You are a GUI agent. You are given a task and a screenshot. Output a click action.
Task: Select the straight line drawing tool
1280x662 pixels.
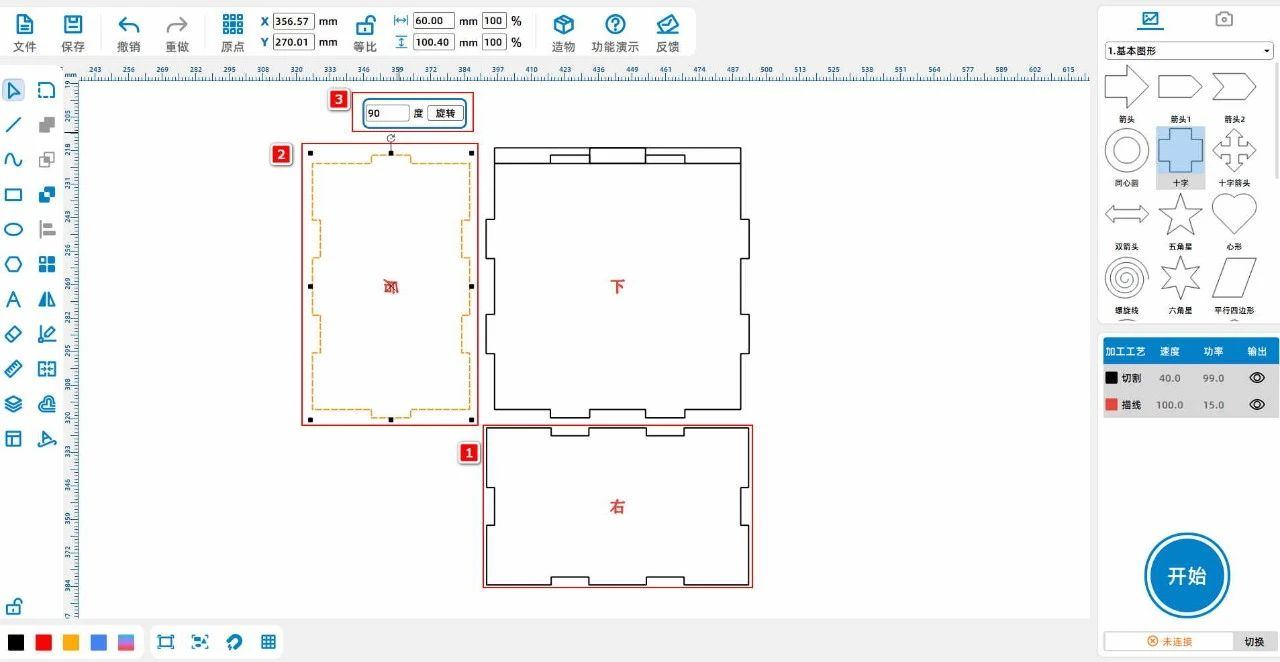click(14, 125)
